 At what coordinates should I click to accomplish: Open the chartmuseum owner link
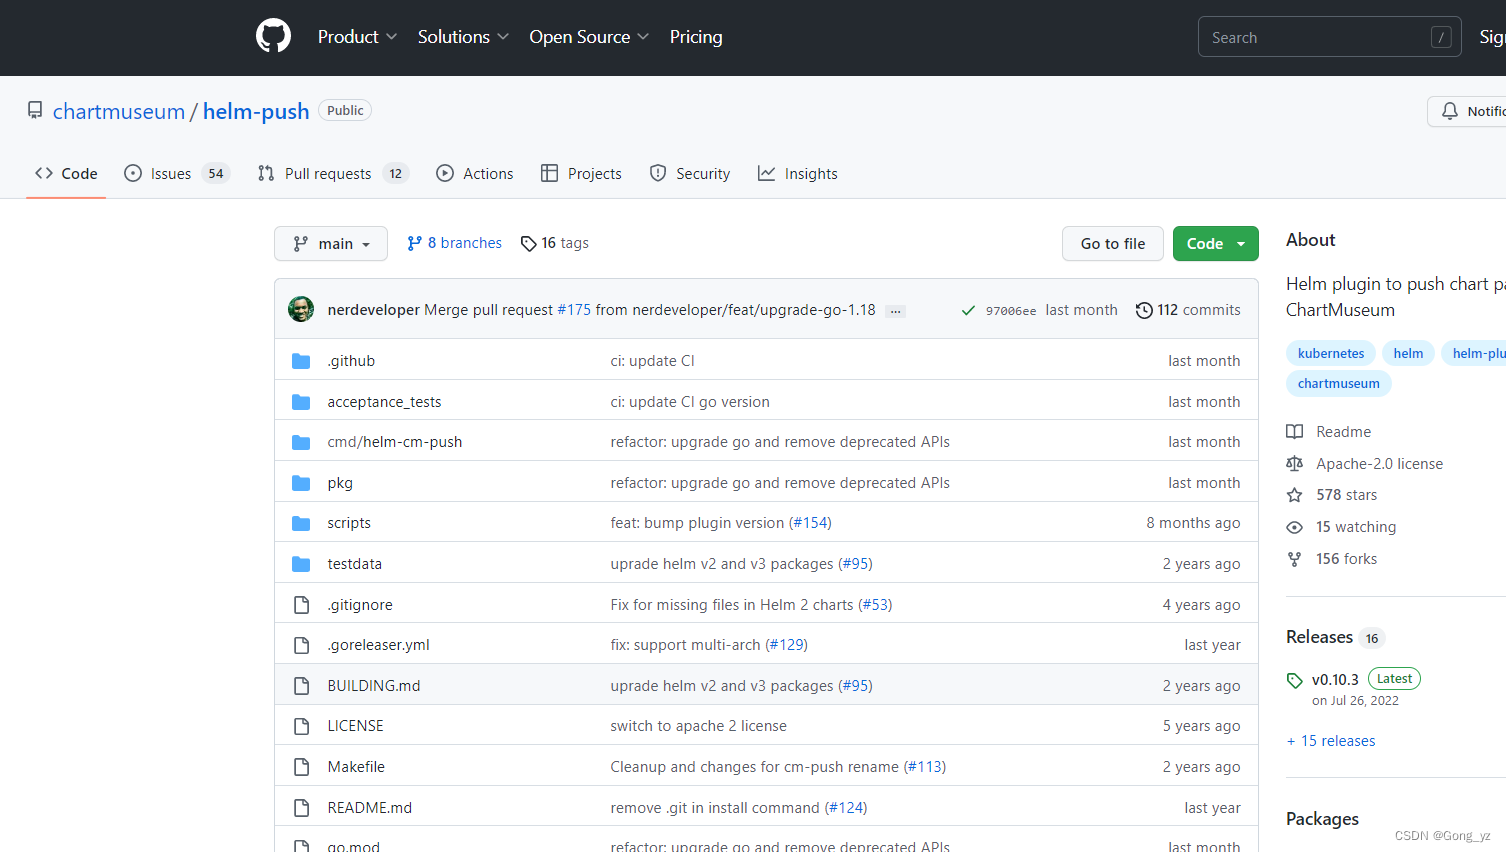pyautogui.click(x=119, y=111)
